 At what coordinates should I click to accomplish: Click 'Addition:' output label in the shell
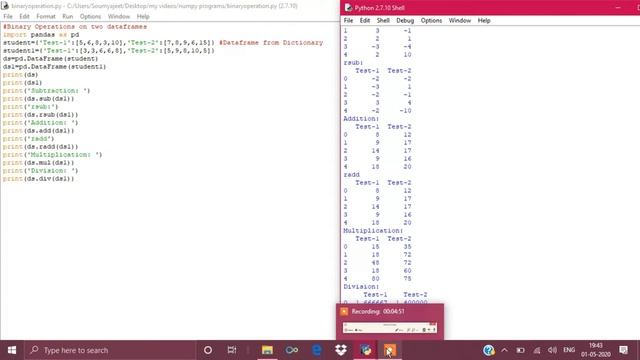361,119
